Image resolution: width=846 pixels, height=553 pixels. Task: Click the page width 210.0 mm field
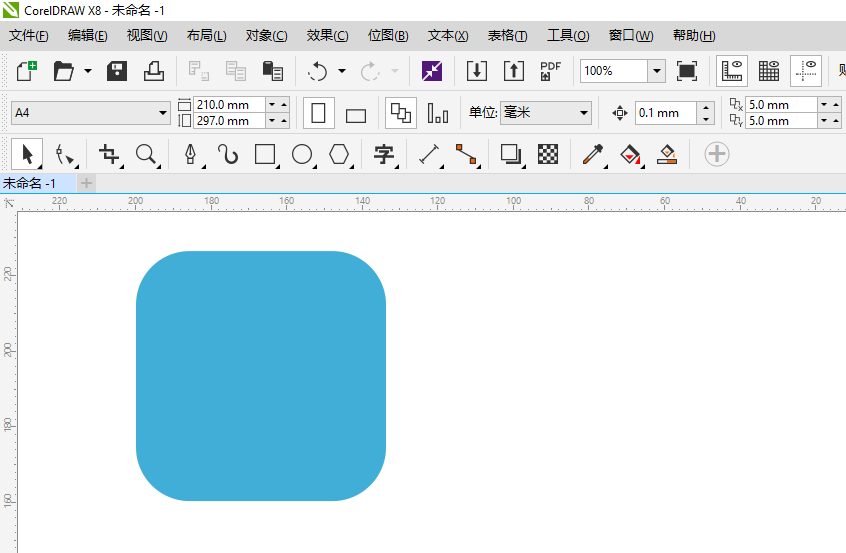[x=229, y=105]
